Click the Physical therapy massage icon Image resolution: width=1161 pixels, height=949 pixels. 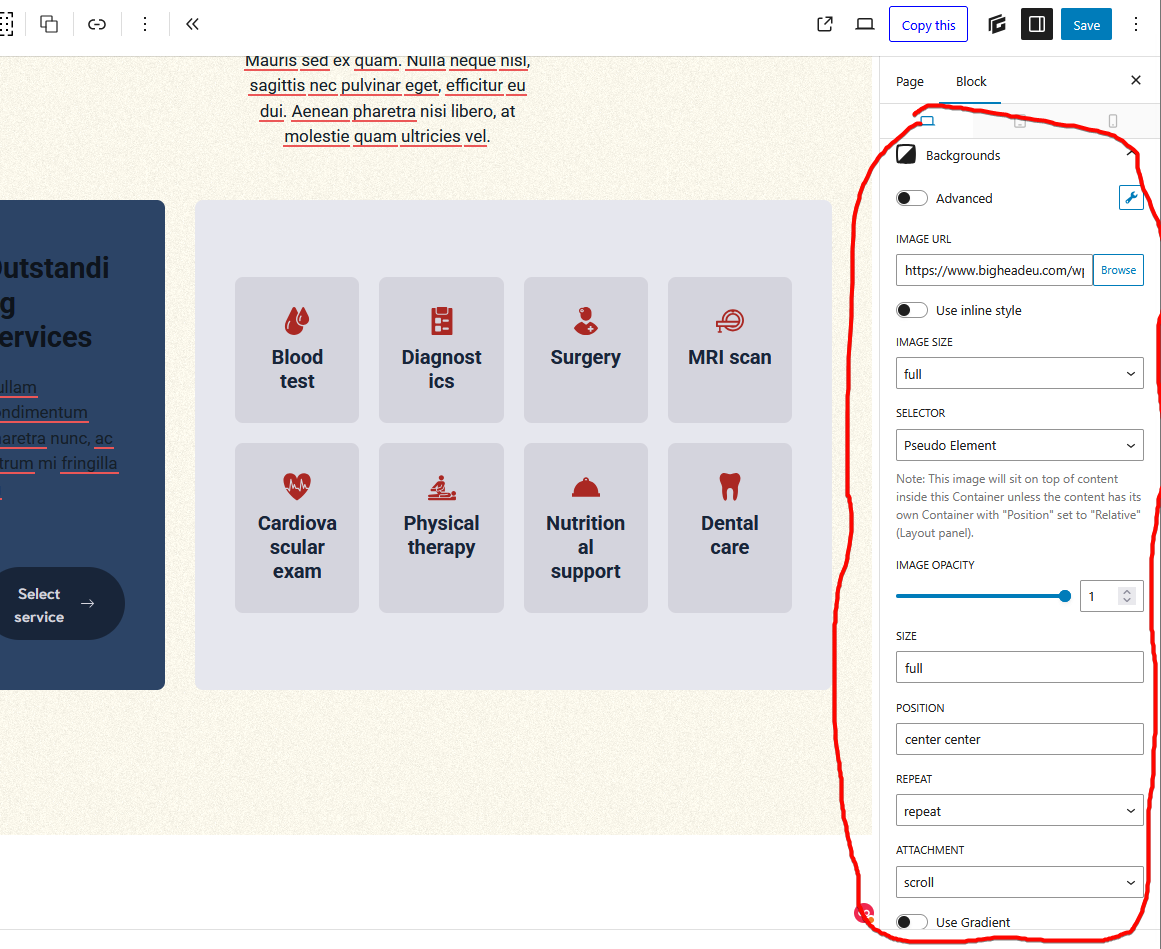coord(442,487)
